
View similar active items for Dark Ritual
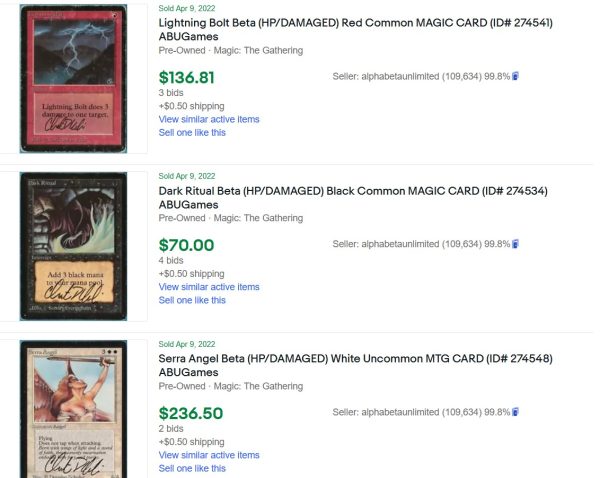[x=209, y=287]
